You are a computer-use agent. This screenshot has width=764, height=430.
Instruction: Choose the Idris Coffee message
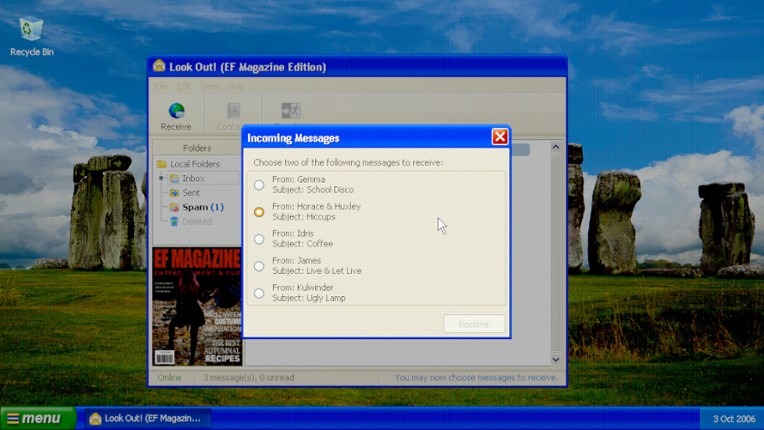tap(259, 239)
